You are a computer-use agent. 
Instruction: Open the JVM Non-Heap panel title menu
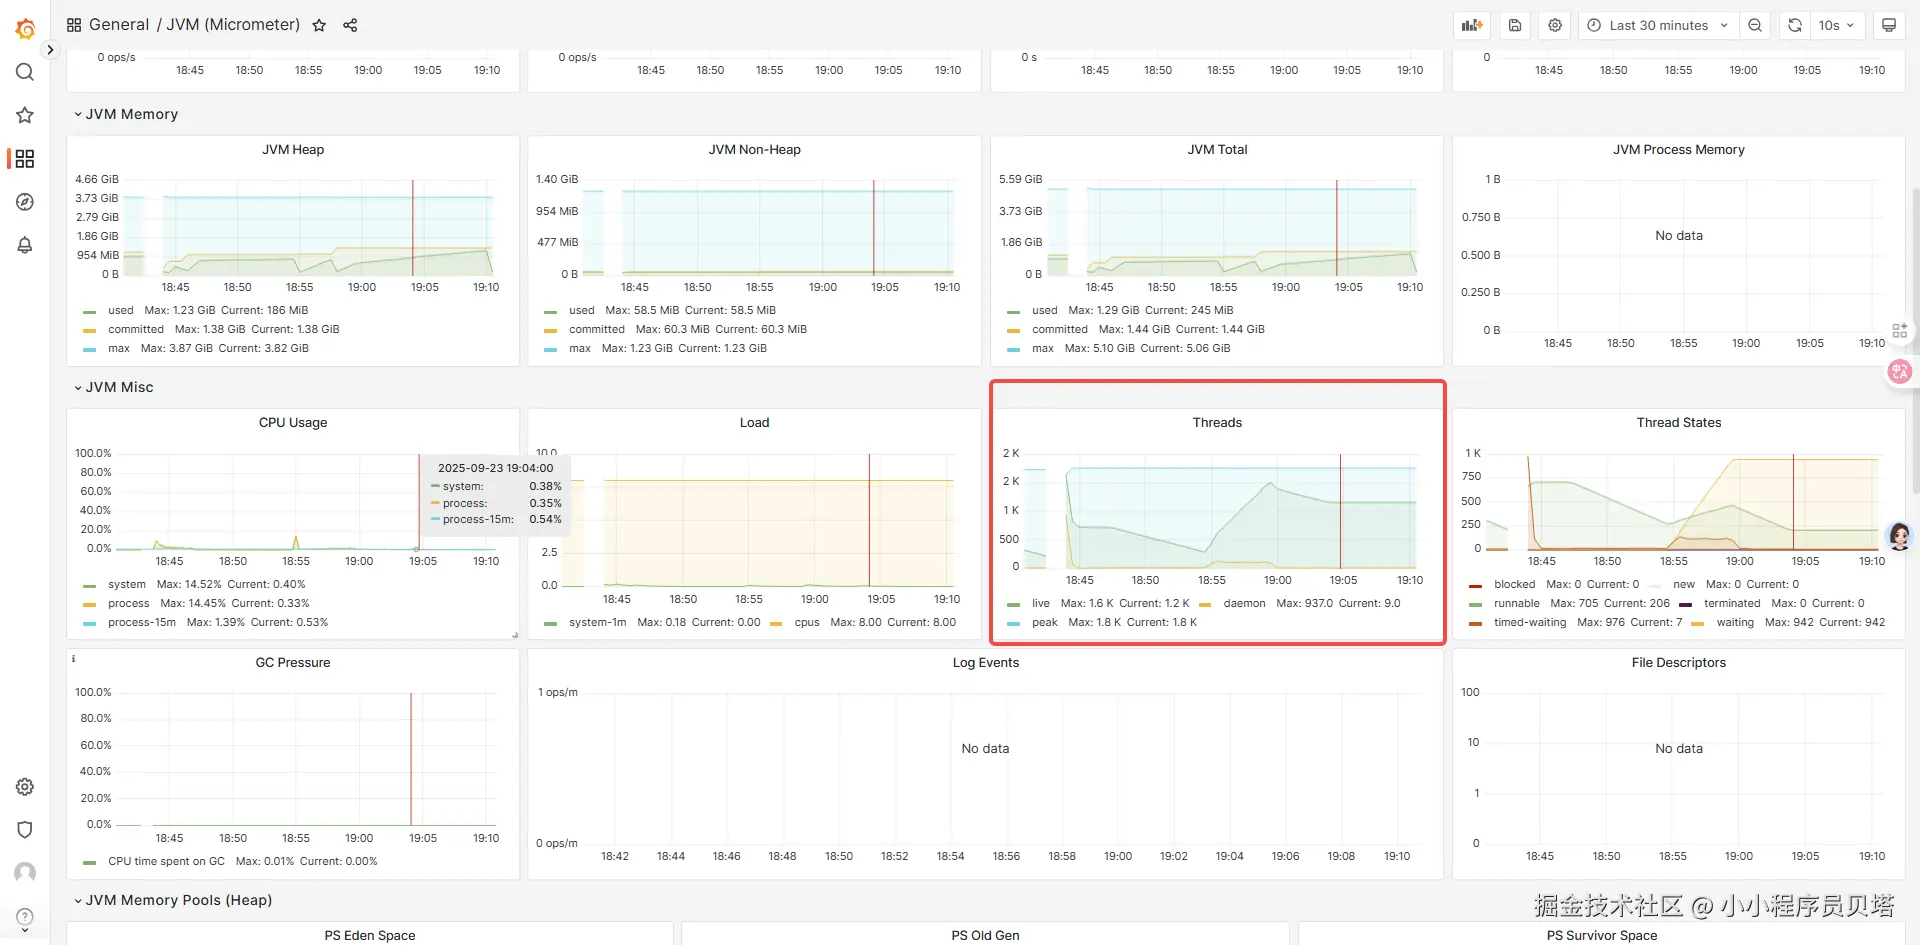click(755, 150)
